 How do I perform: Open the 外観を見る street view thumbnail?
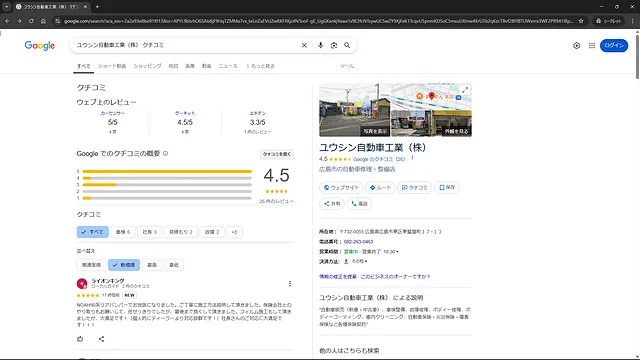tap(431, 123)
